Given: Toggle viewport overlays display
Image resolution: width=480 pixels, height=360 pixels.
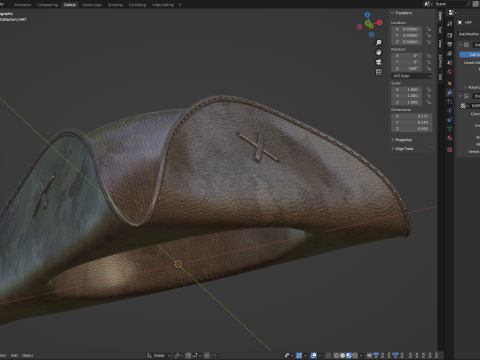Looking at the screenshot, I should click(x=314, y=355).
